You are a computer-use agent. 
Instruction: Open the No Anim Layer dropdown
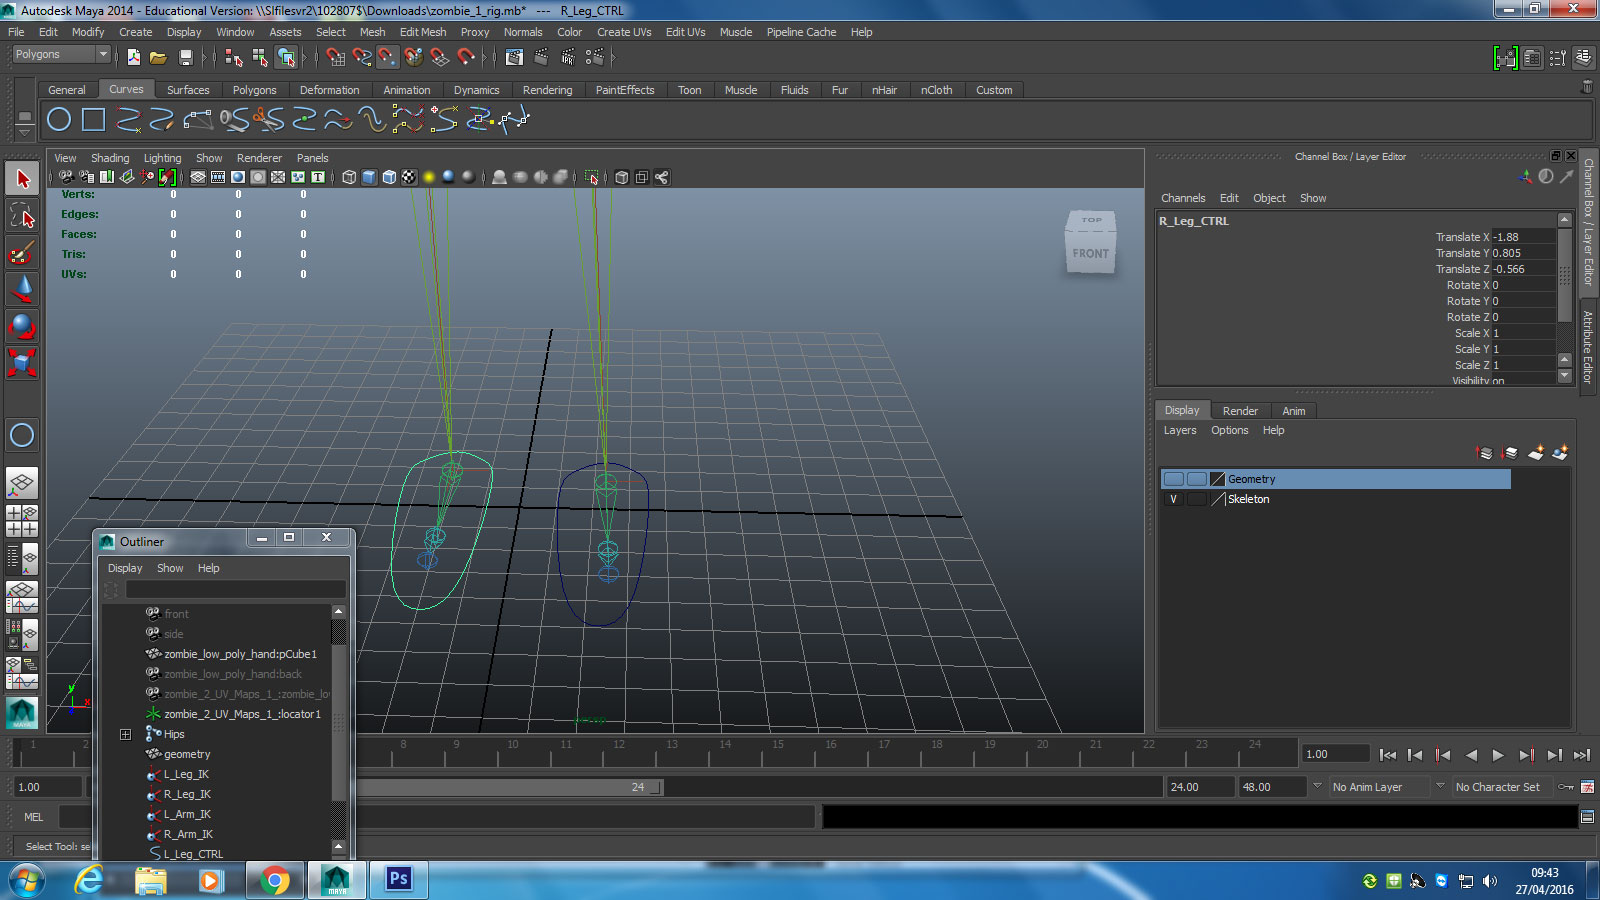click(1317, 786)
